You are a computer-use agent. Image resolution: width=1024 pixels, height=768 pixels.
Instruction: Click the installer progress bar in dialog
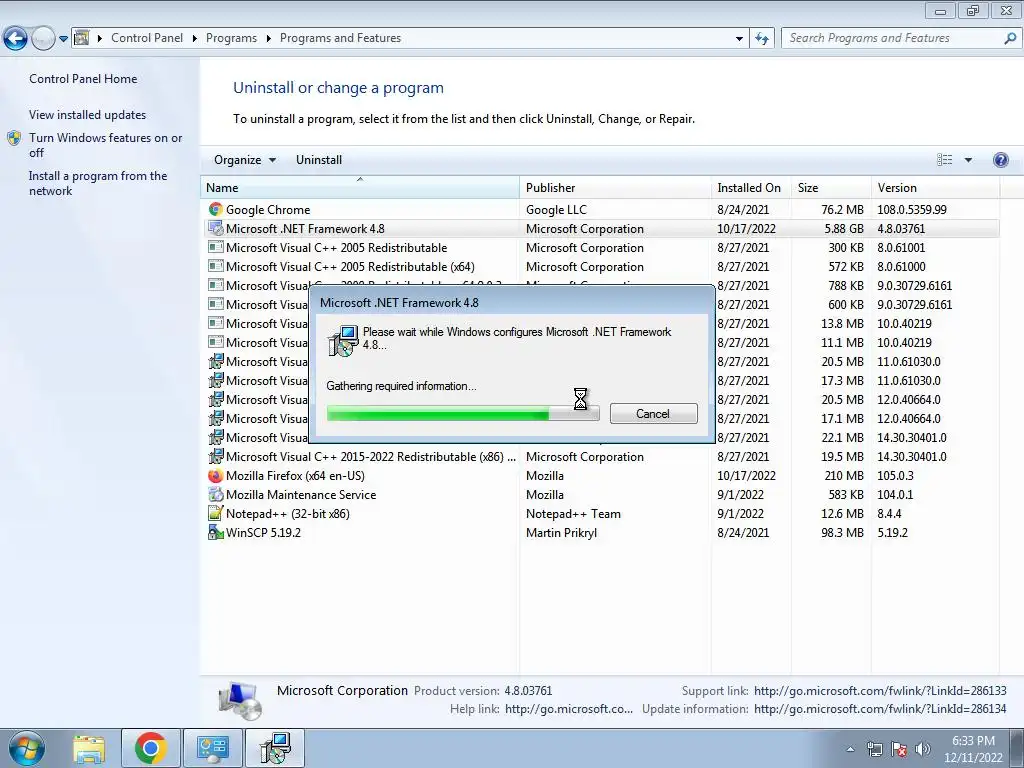[462, 413]
